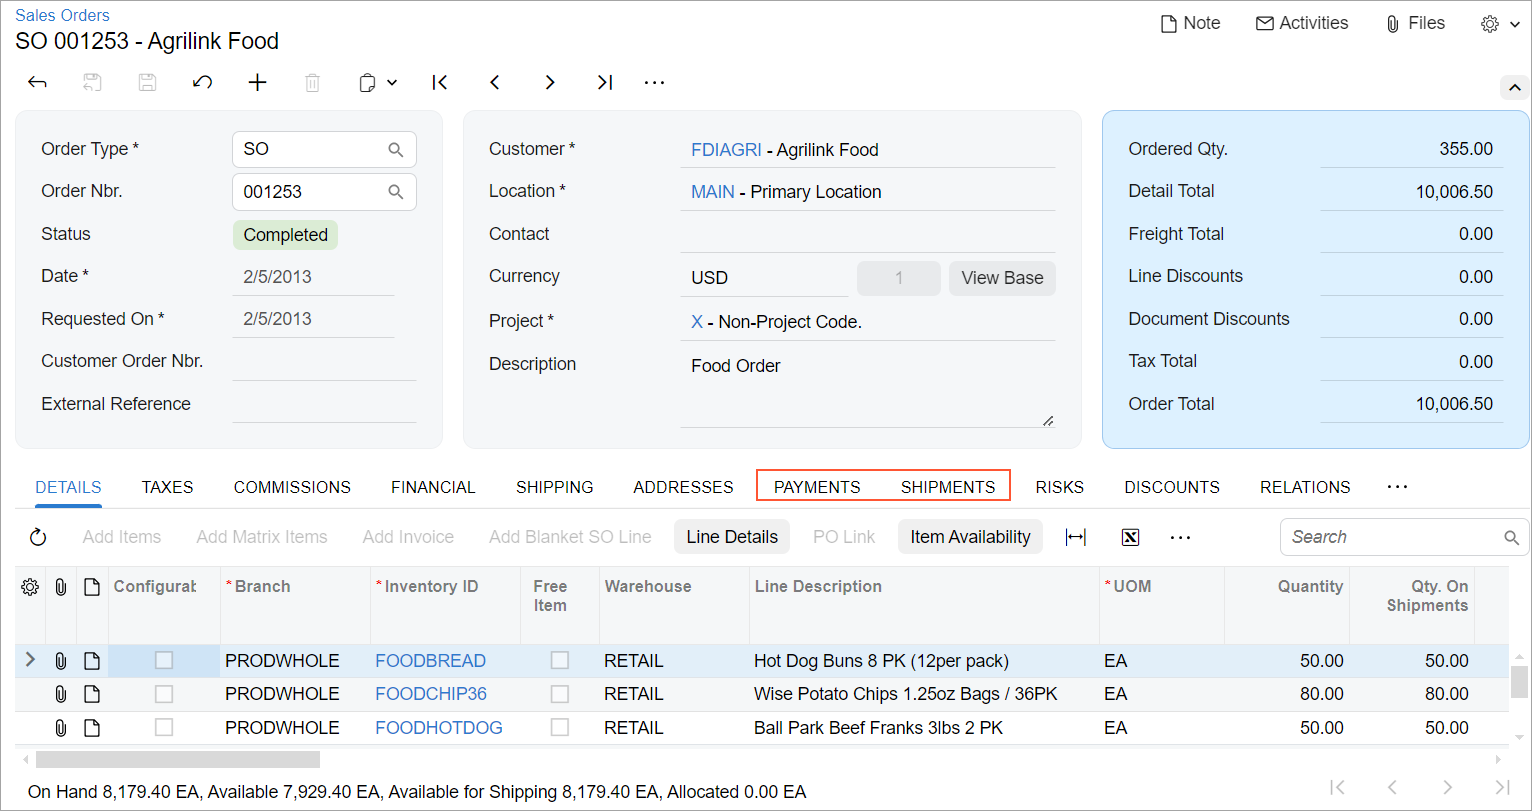Navigate to the next record arrow
Screen dimensions: 1532x811
point(550,83)
